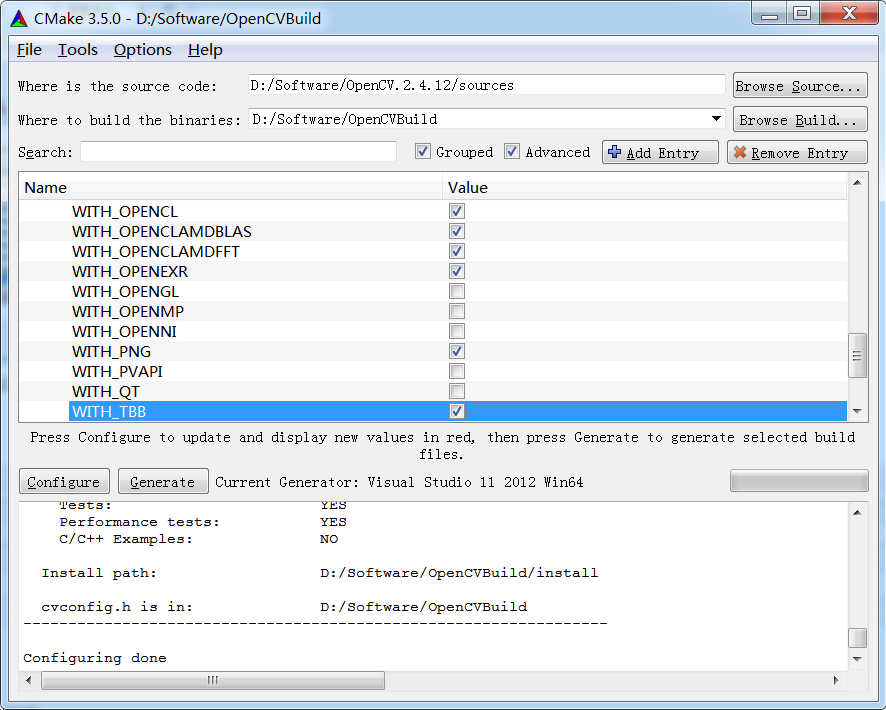The image size is (886, 710).
Task: Open the Tools menu
Action: pos(78,50)
